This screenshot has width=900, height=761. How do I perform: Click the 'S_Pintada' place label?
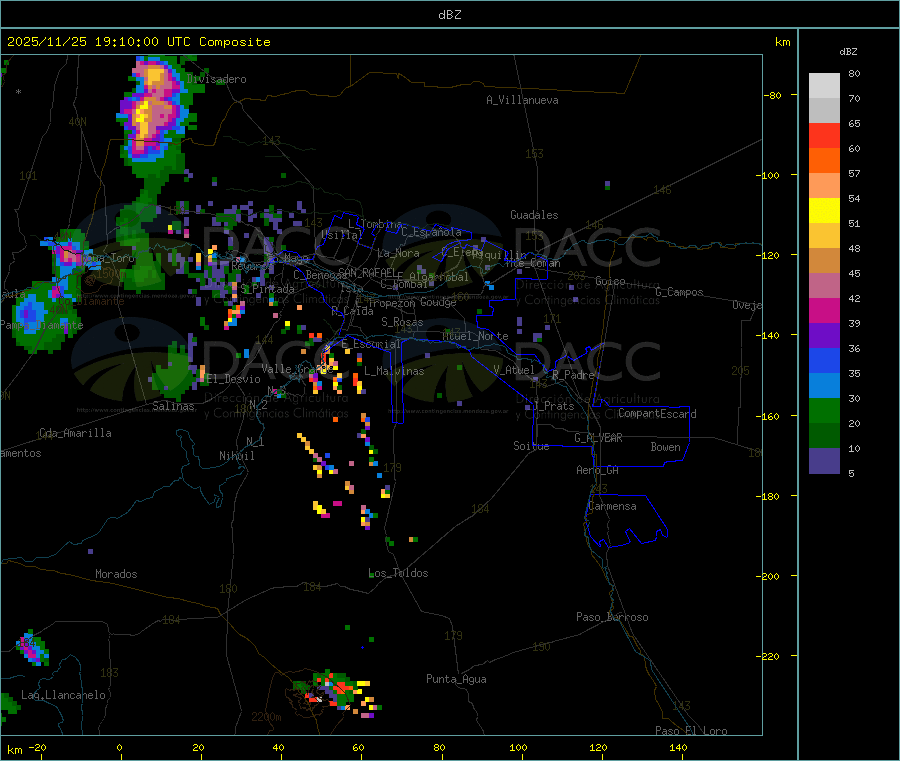[267, 289]
